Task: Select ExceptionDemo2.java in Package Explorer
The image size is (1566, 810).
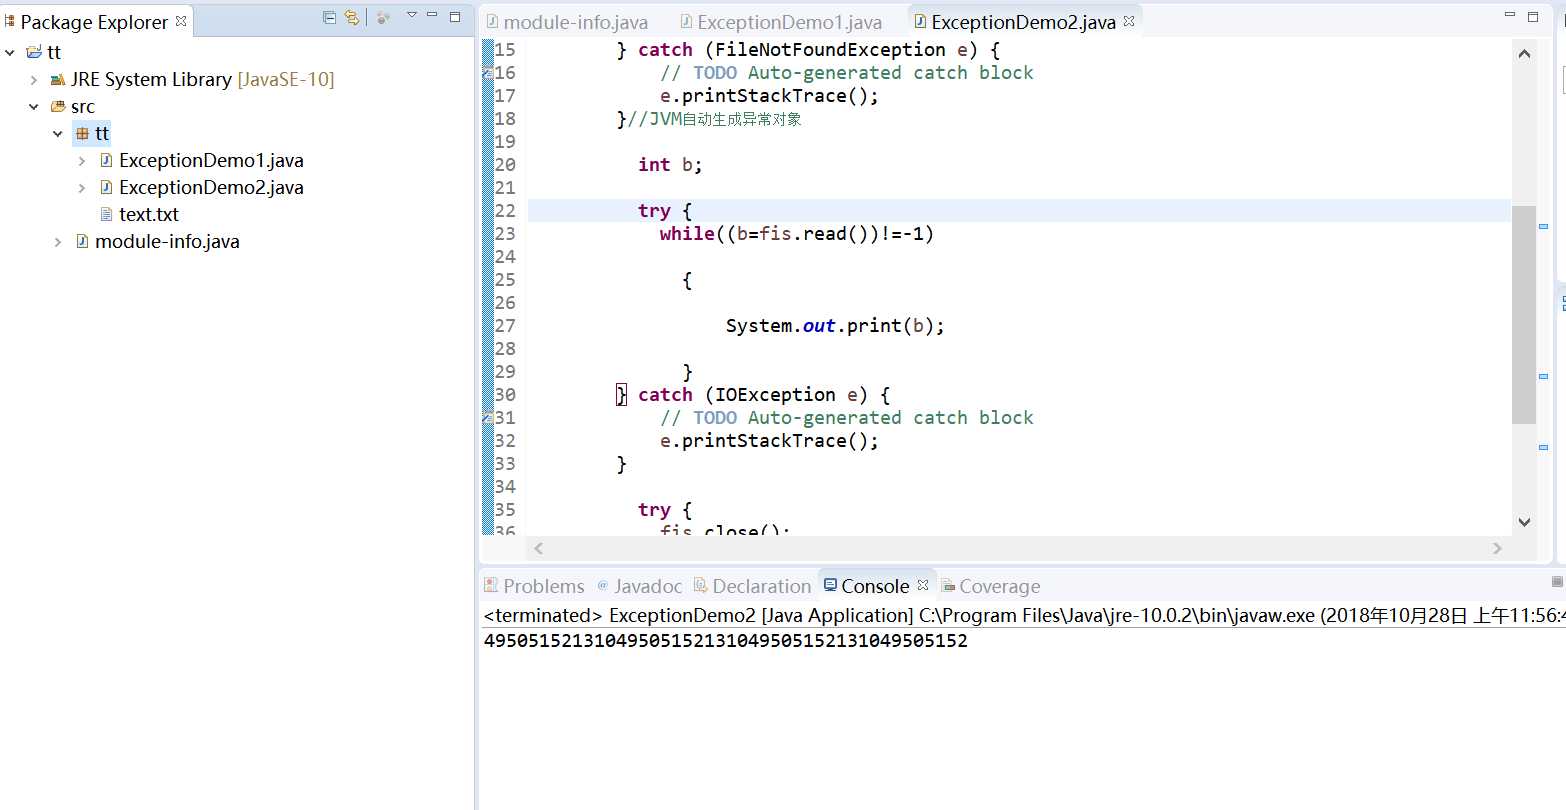Action: [x=211, y=187]
